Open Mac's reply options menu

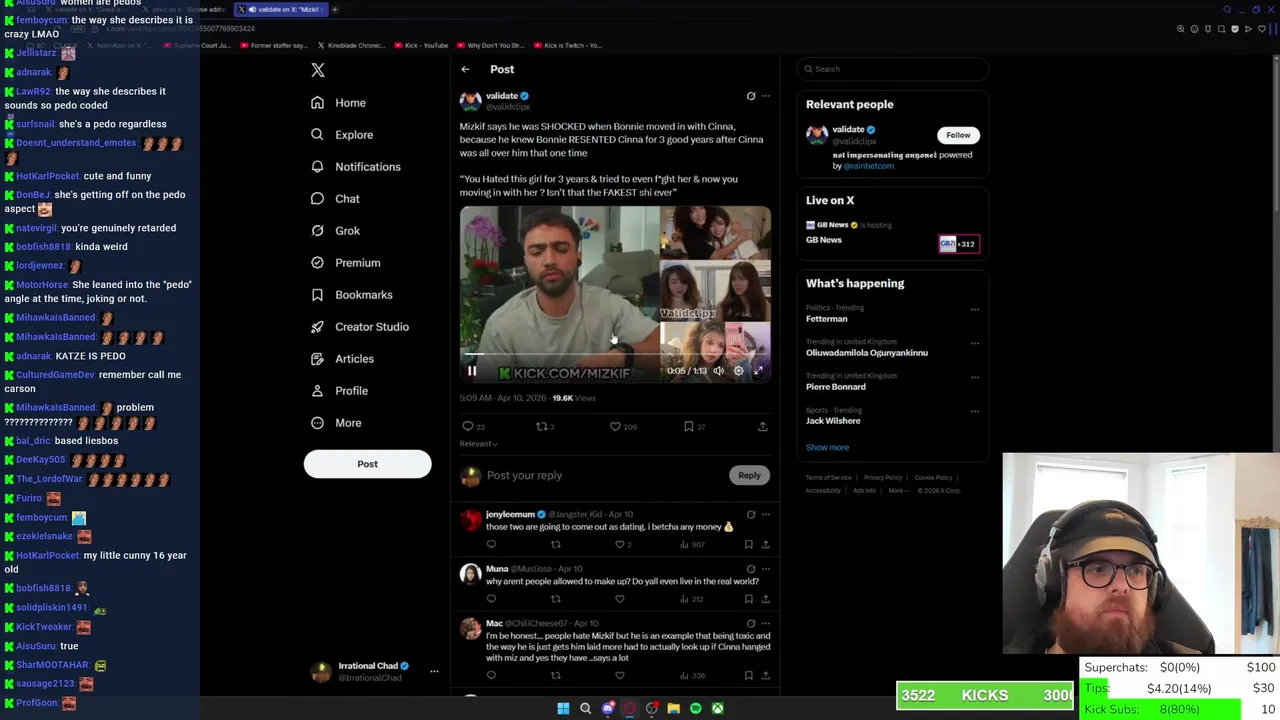click(766, 624)
